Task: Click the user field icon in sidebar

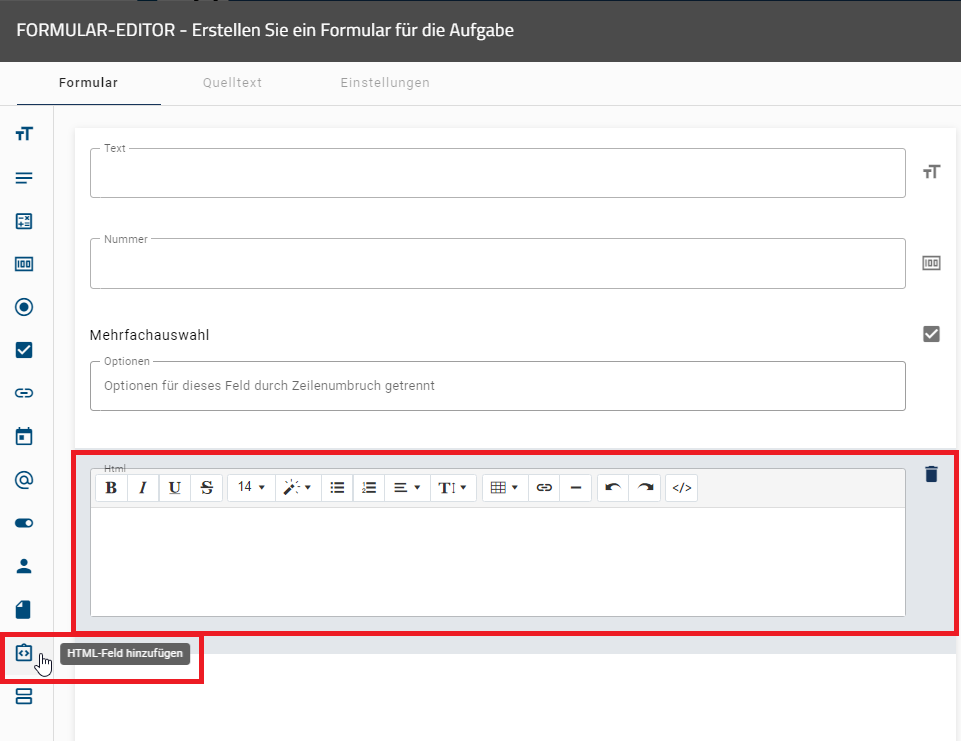Action: coord(24,566)
